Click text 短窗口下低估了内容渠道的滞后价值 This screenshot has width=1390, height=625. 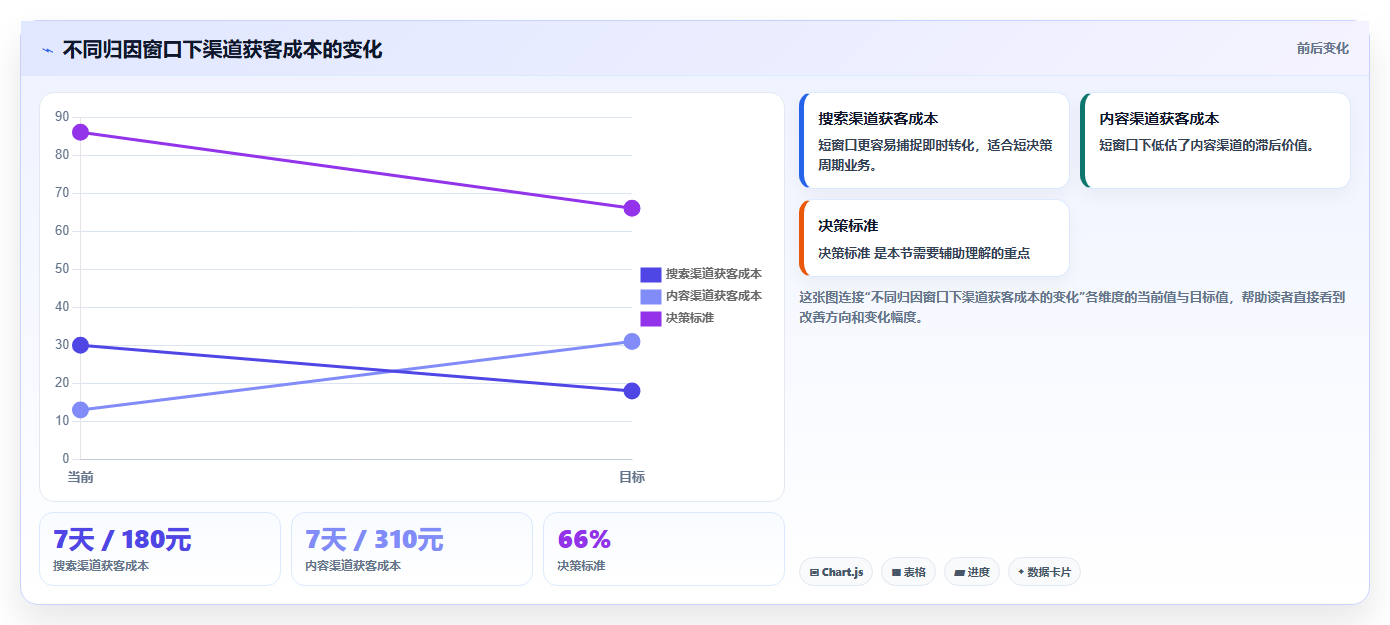pos(1206,145)
